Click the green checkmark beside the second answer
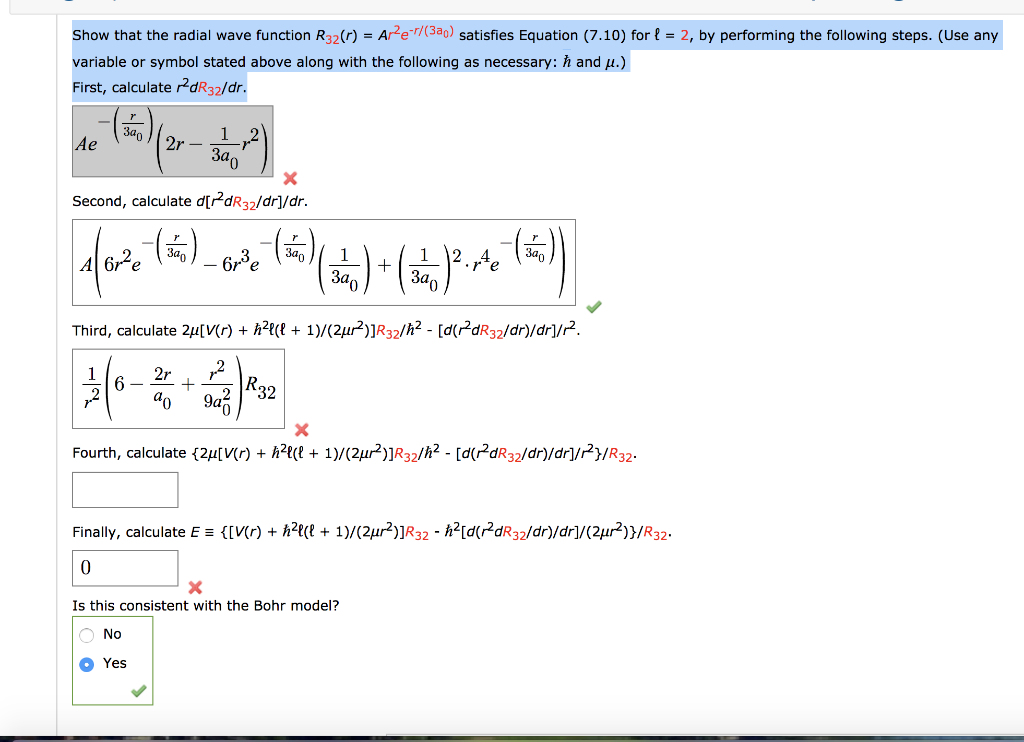1024x742 pixels. click(x=593, y=308)
